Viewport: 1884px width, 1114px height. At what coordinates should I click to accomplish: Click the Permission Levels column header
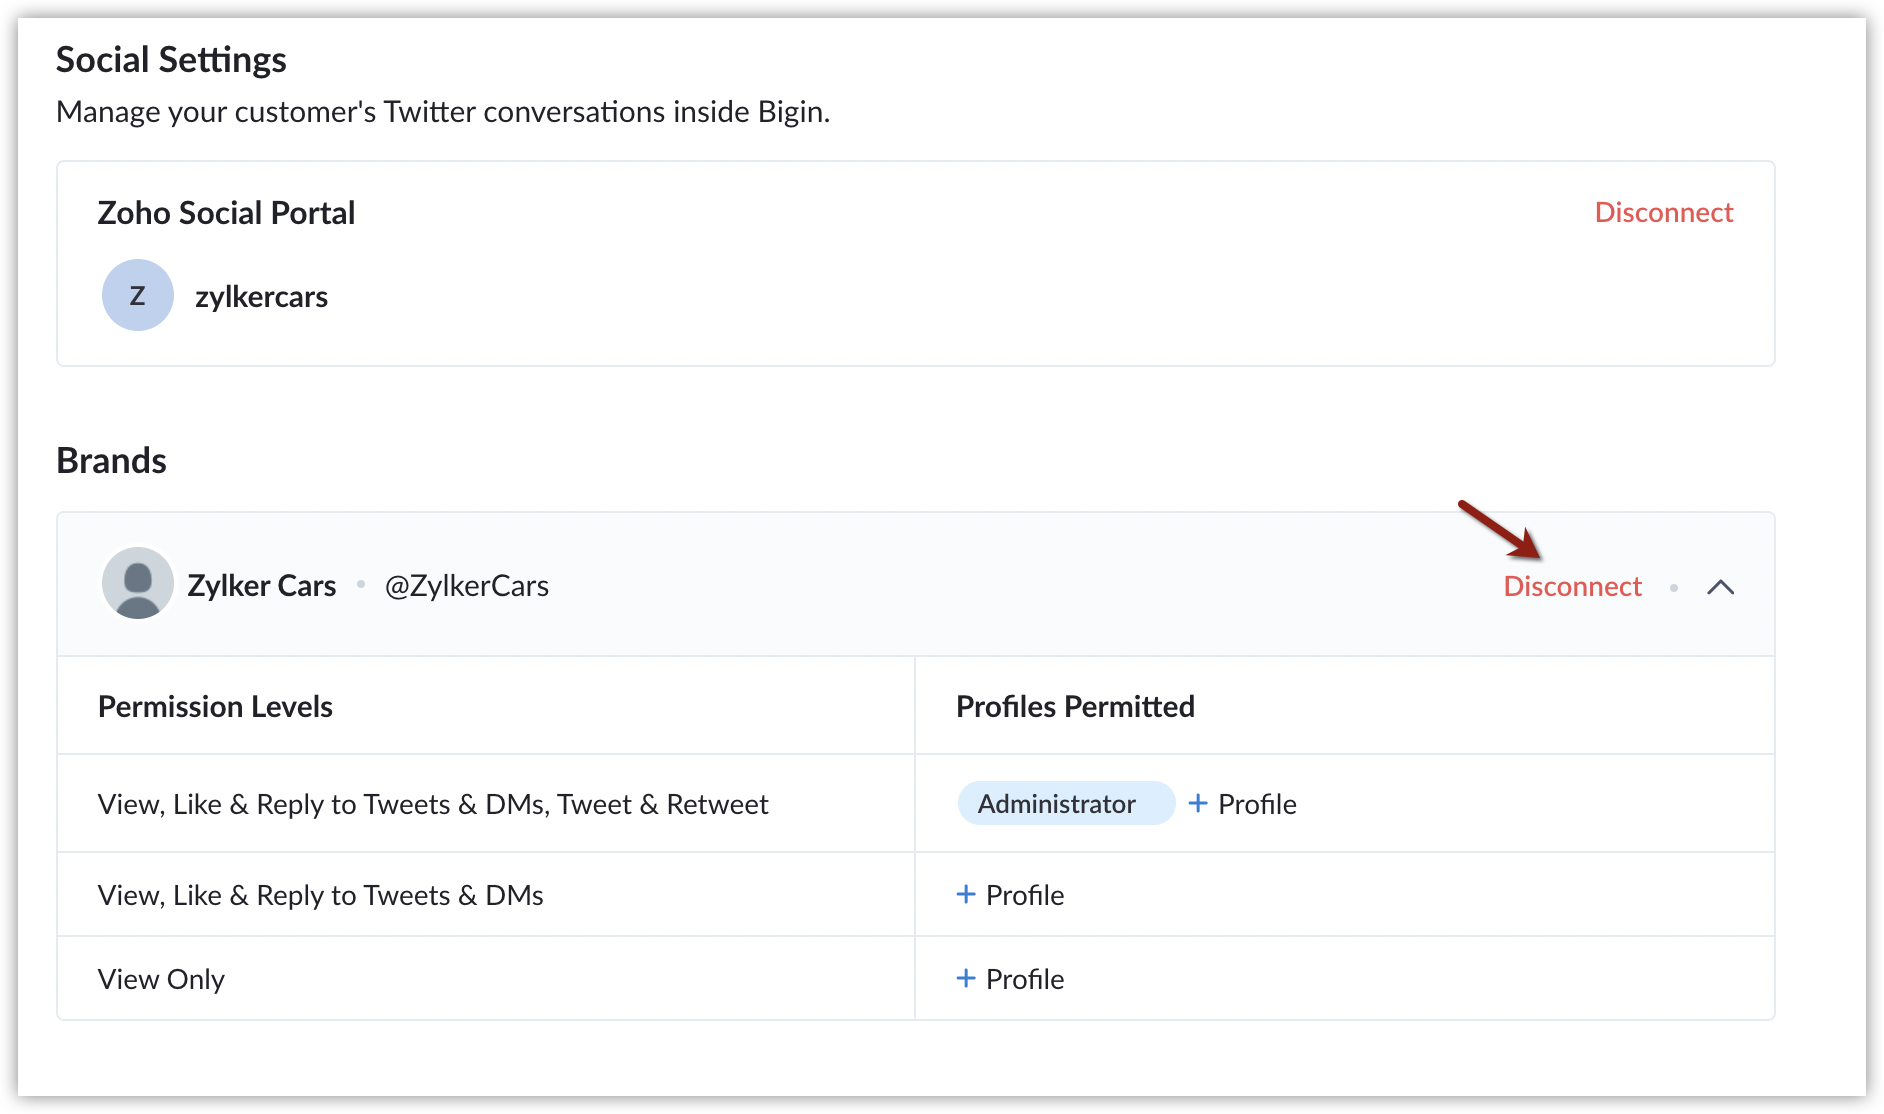[215, 706]
